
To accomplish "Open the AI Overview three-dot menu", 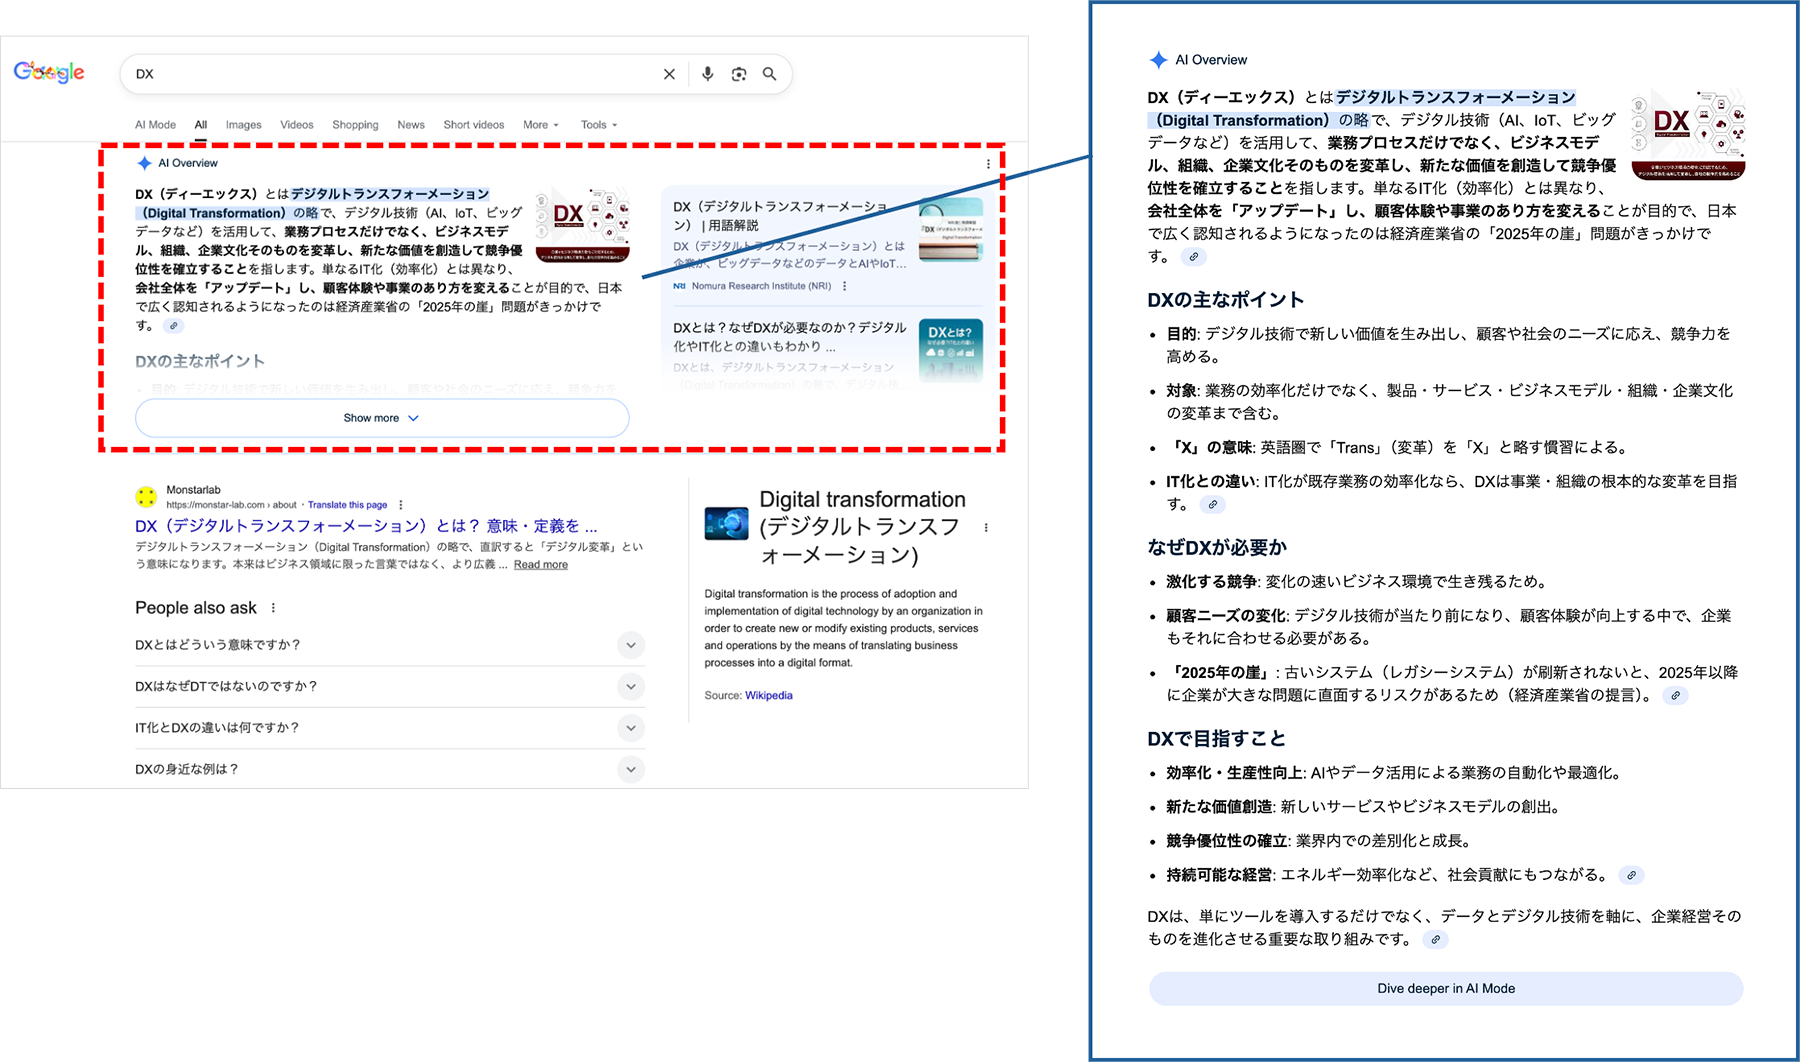I will point(989,163).
